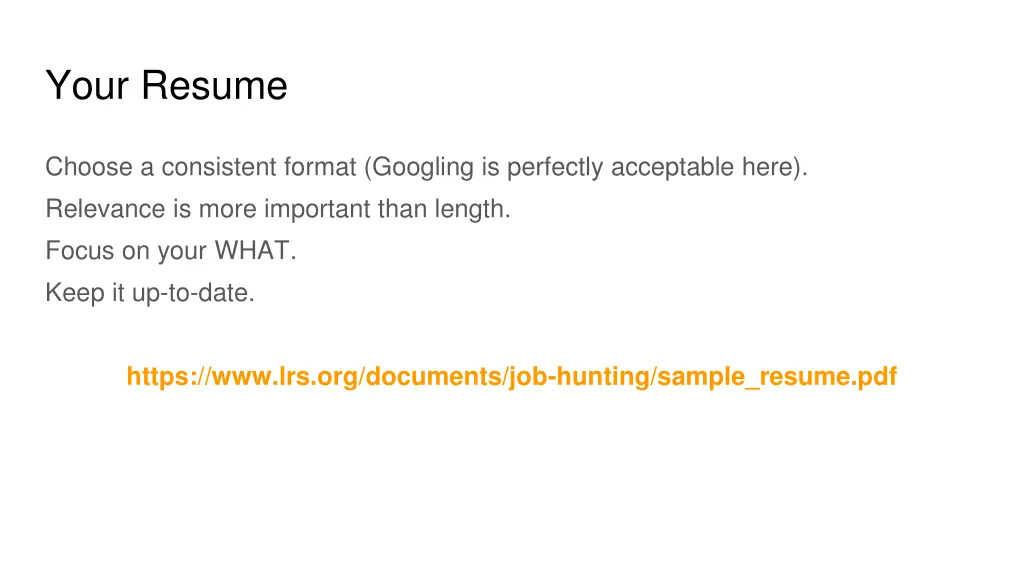Select the word "Resume" in the title

click(213, 86)
